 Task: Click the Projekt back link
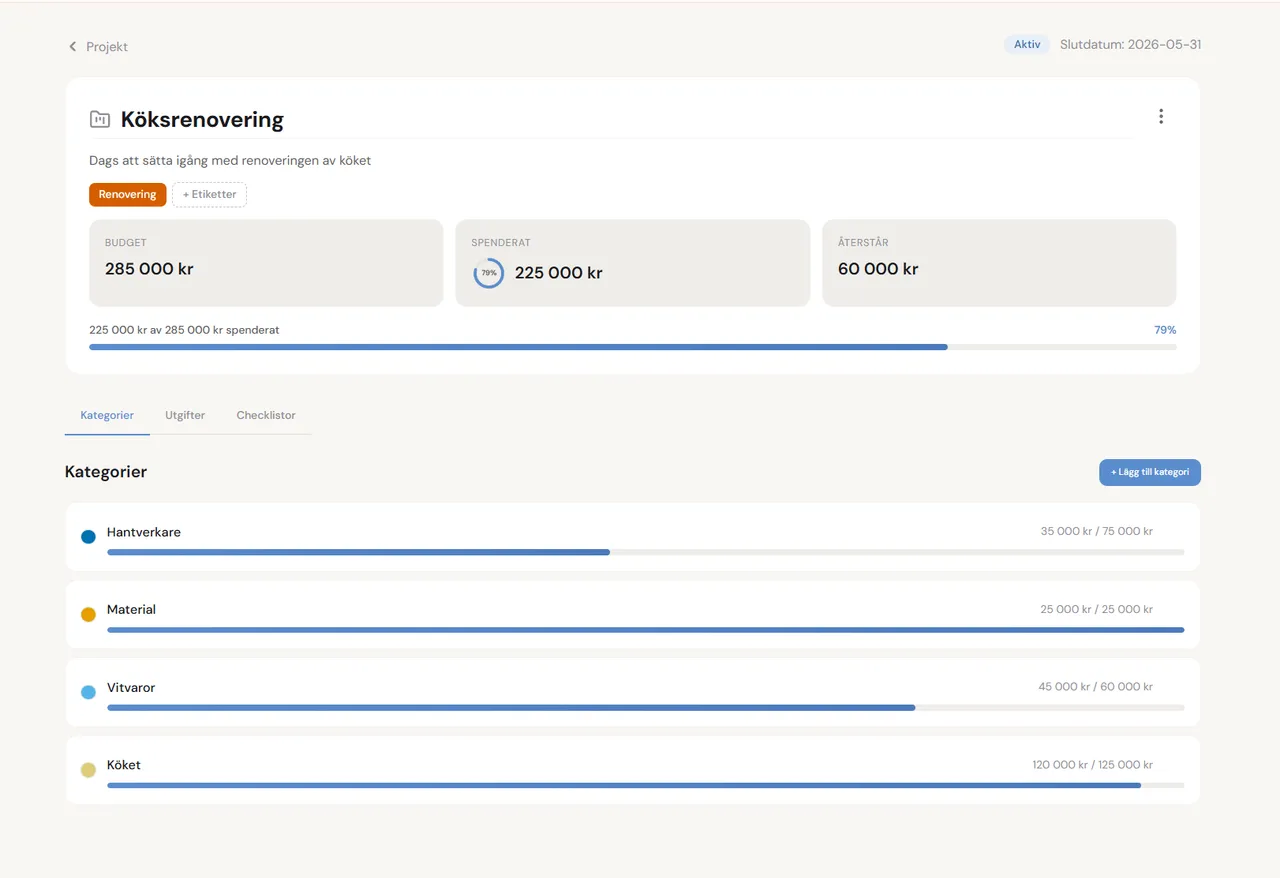point(98,47)
